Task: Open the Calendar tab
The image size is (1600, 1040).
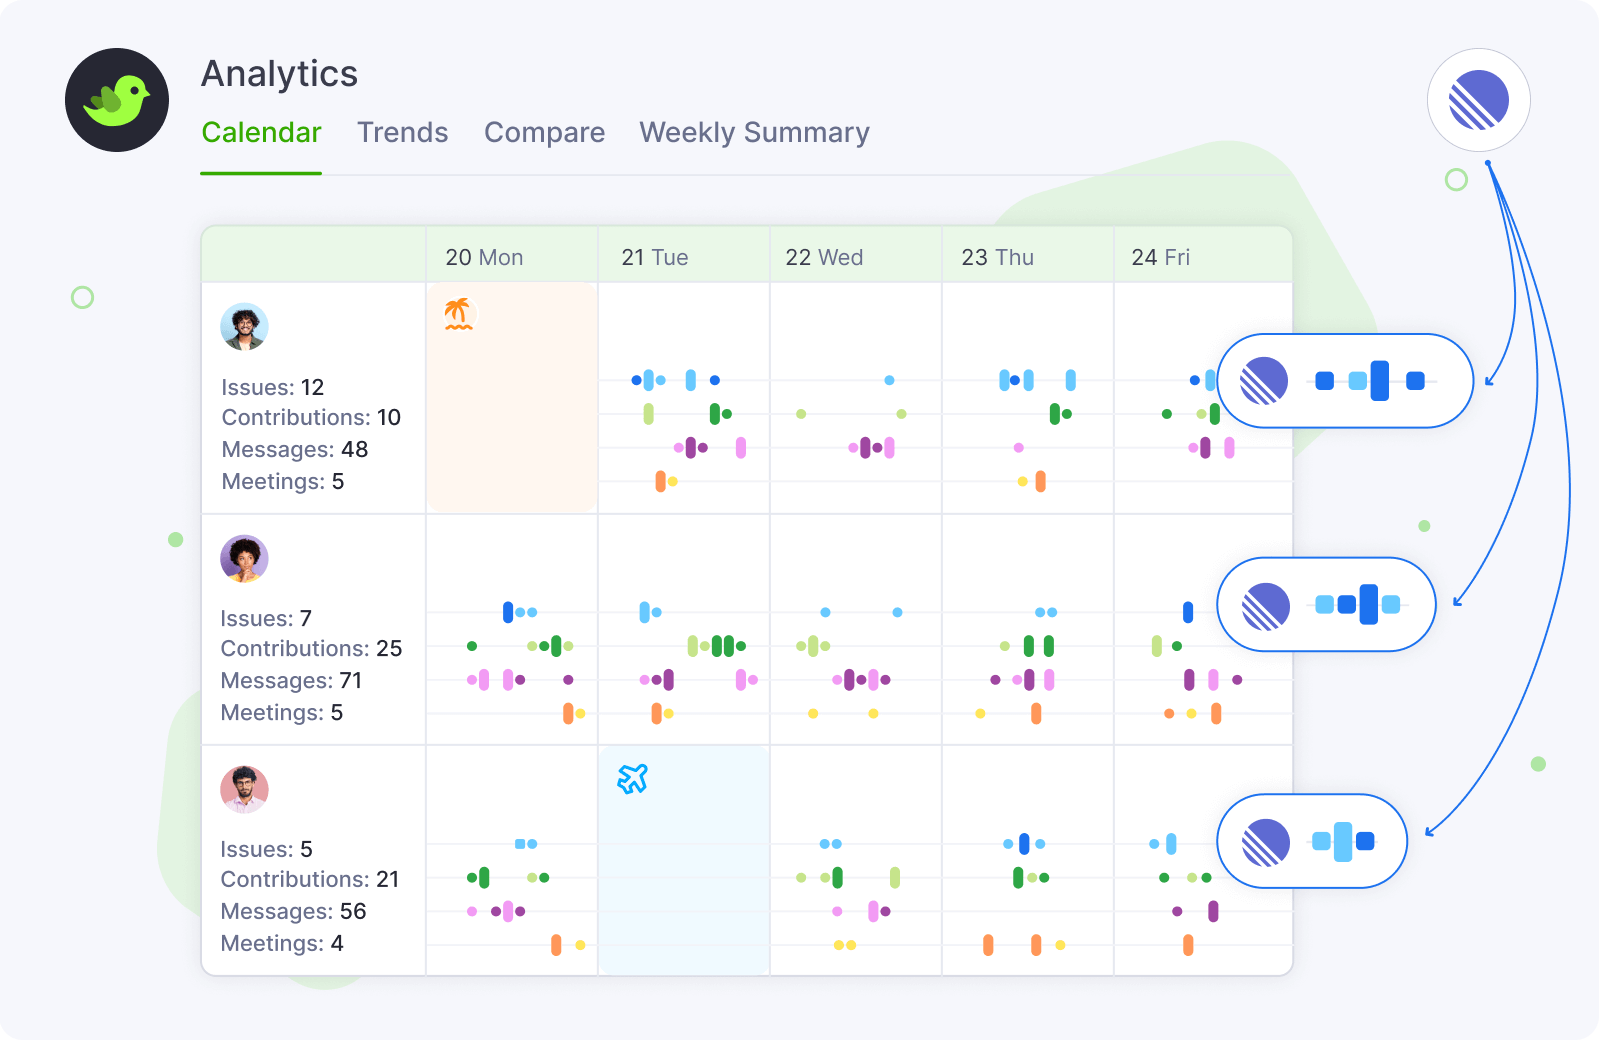Action: click(261, 133)
